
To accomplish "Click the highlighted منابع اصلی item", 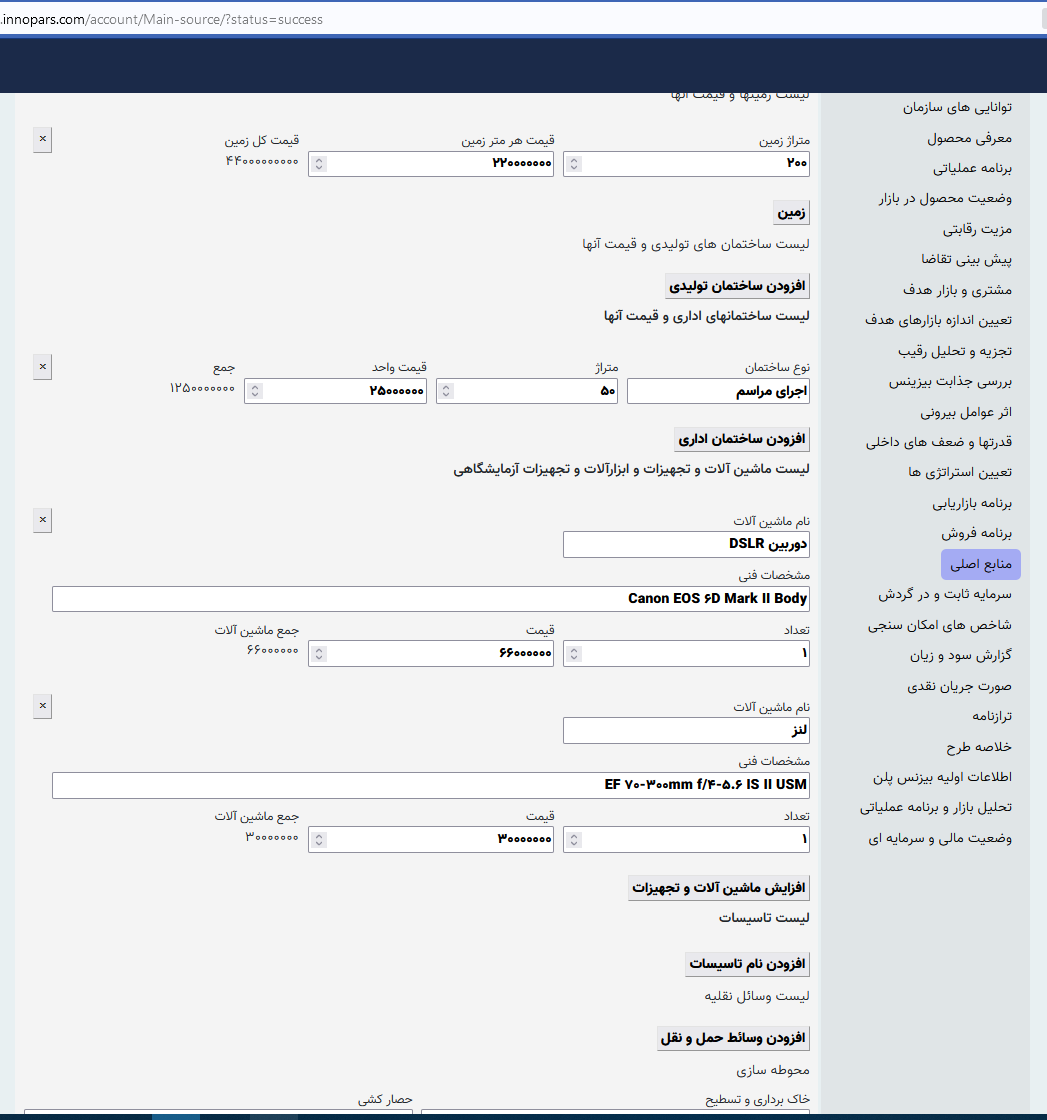I will [981, 564].
